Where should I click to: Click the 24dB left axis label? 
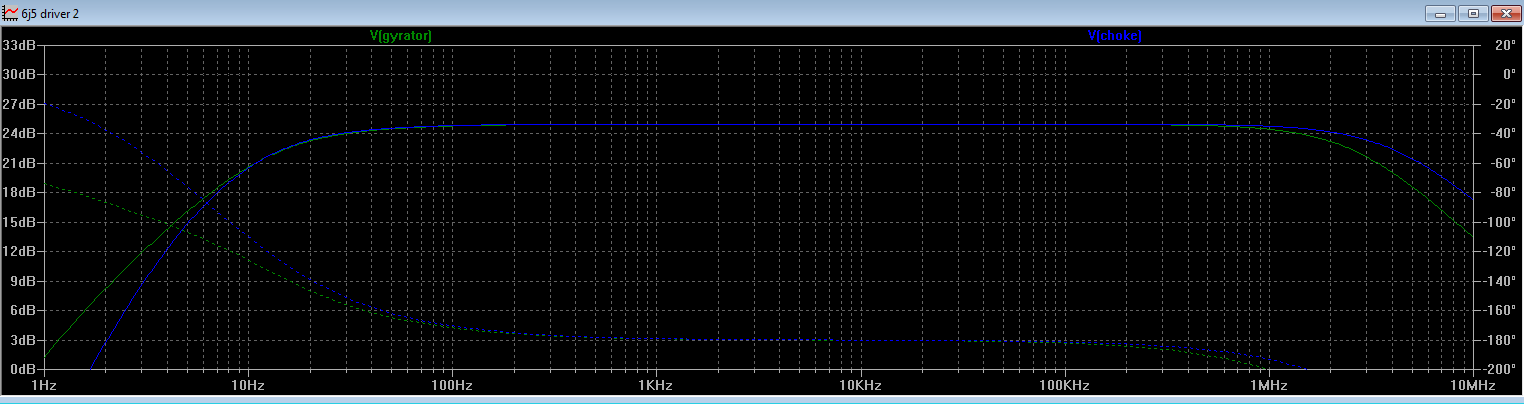[x=20, y=133]
